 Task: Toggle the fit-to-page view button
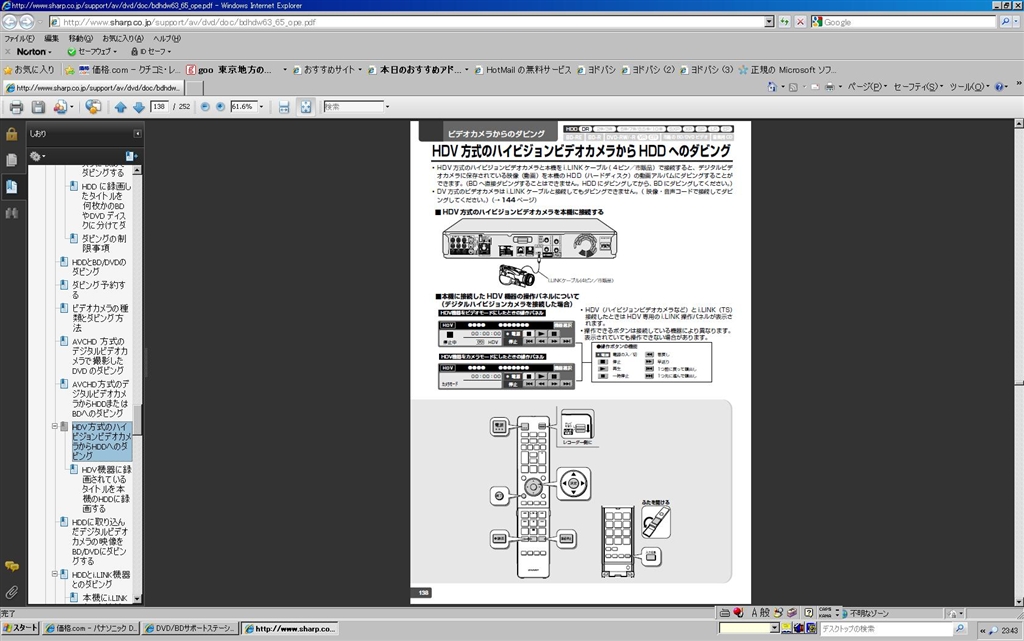[x=306, y=107]
